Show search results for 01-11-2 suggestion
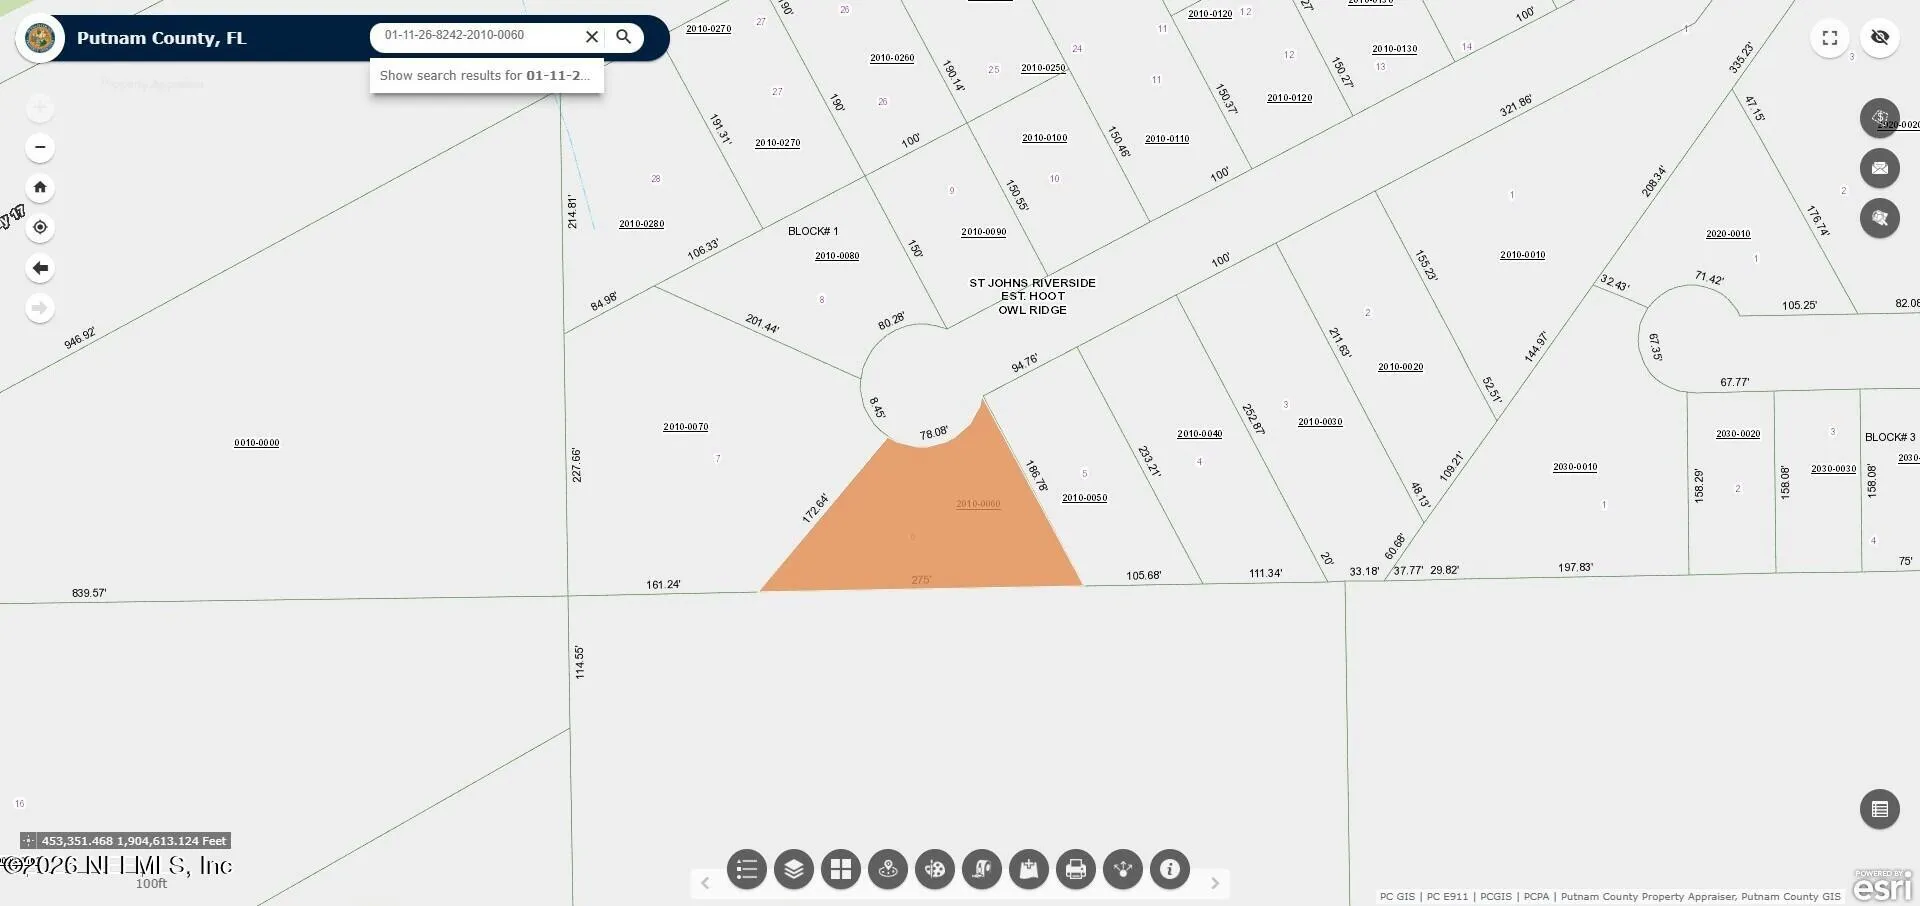 point(486,76)
